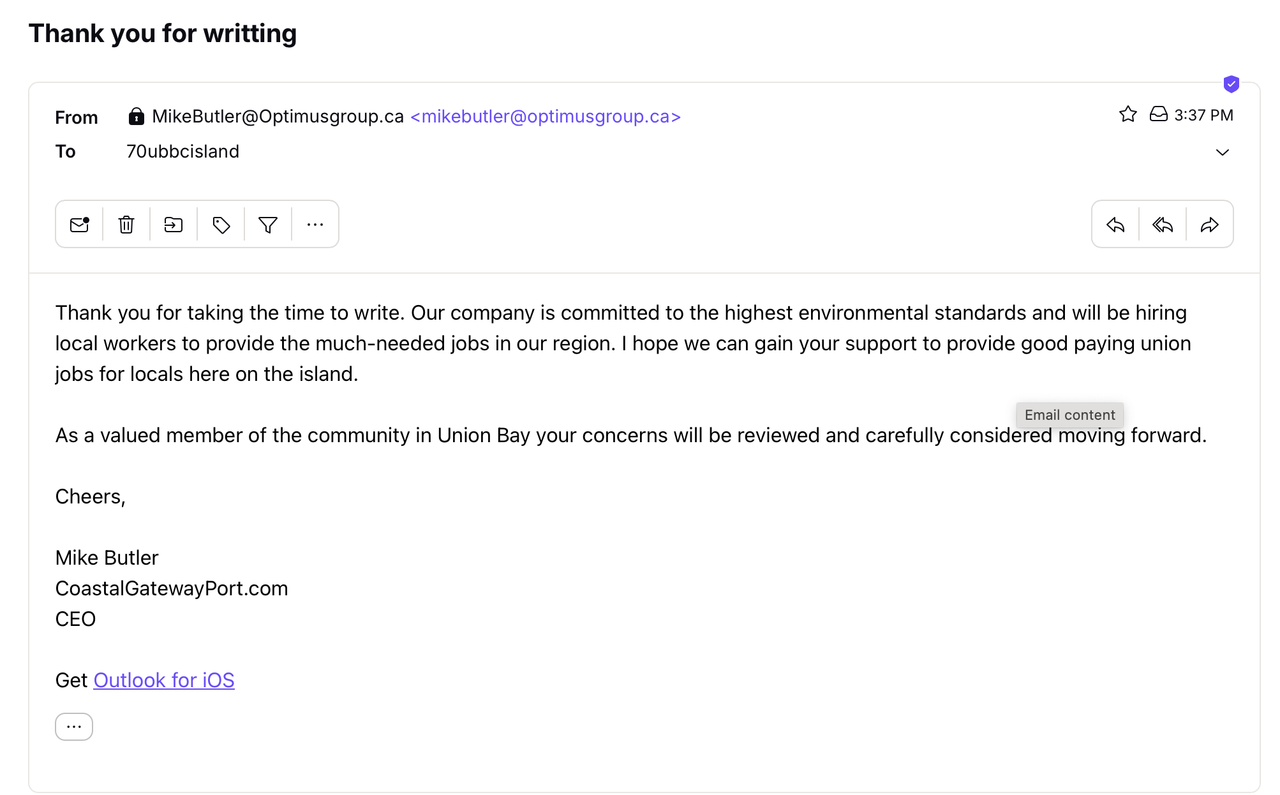Click the sender's lock encryption icon
This screenshot has width=1280, height=795.
pos(136,117)
